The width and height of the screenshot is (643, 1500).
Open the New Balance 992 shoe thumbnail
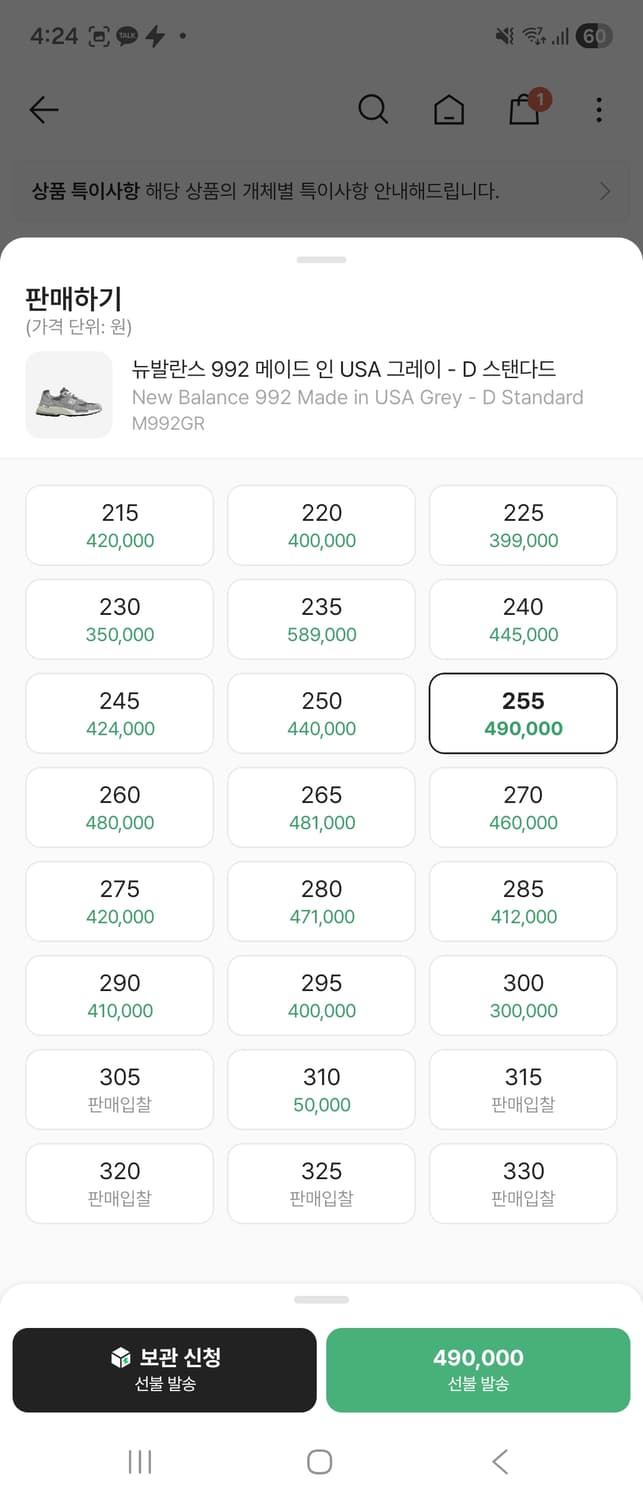tap(69, 395)
